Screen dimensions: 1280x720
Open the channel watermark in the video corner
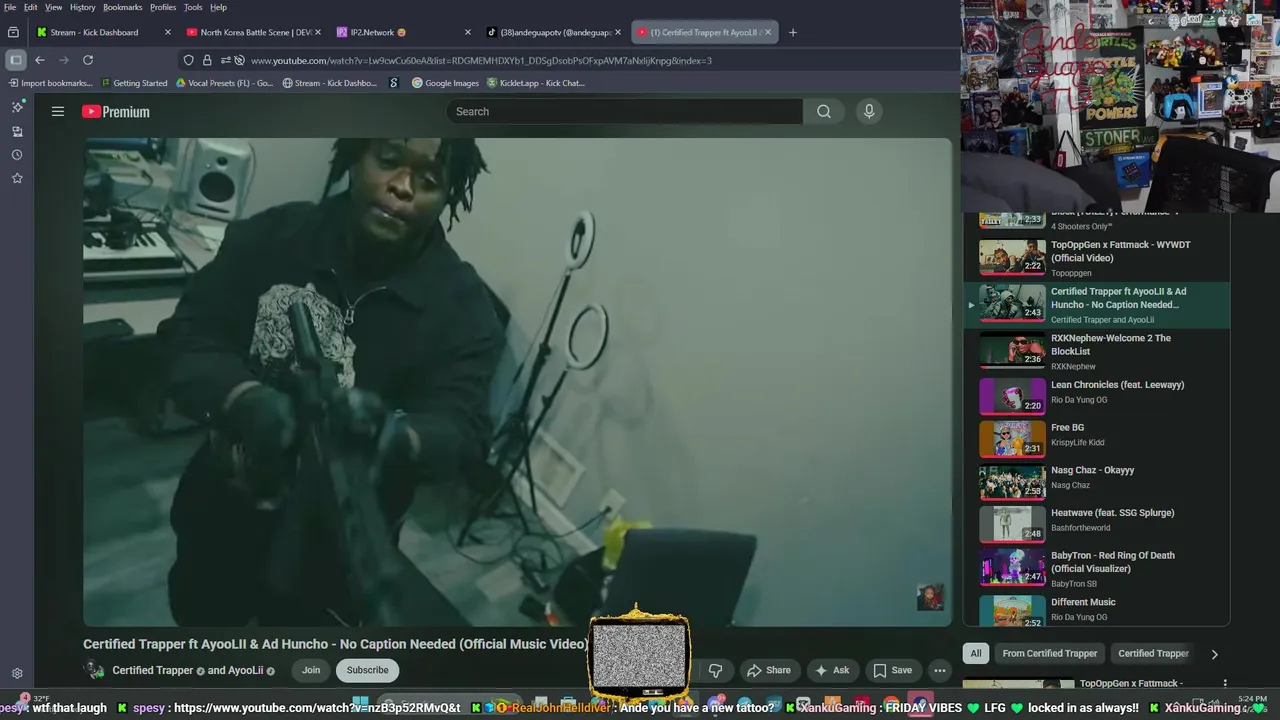click(x=930, y=598)
